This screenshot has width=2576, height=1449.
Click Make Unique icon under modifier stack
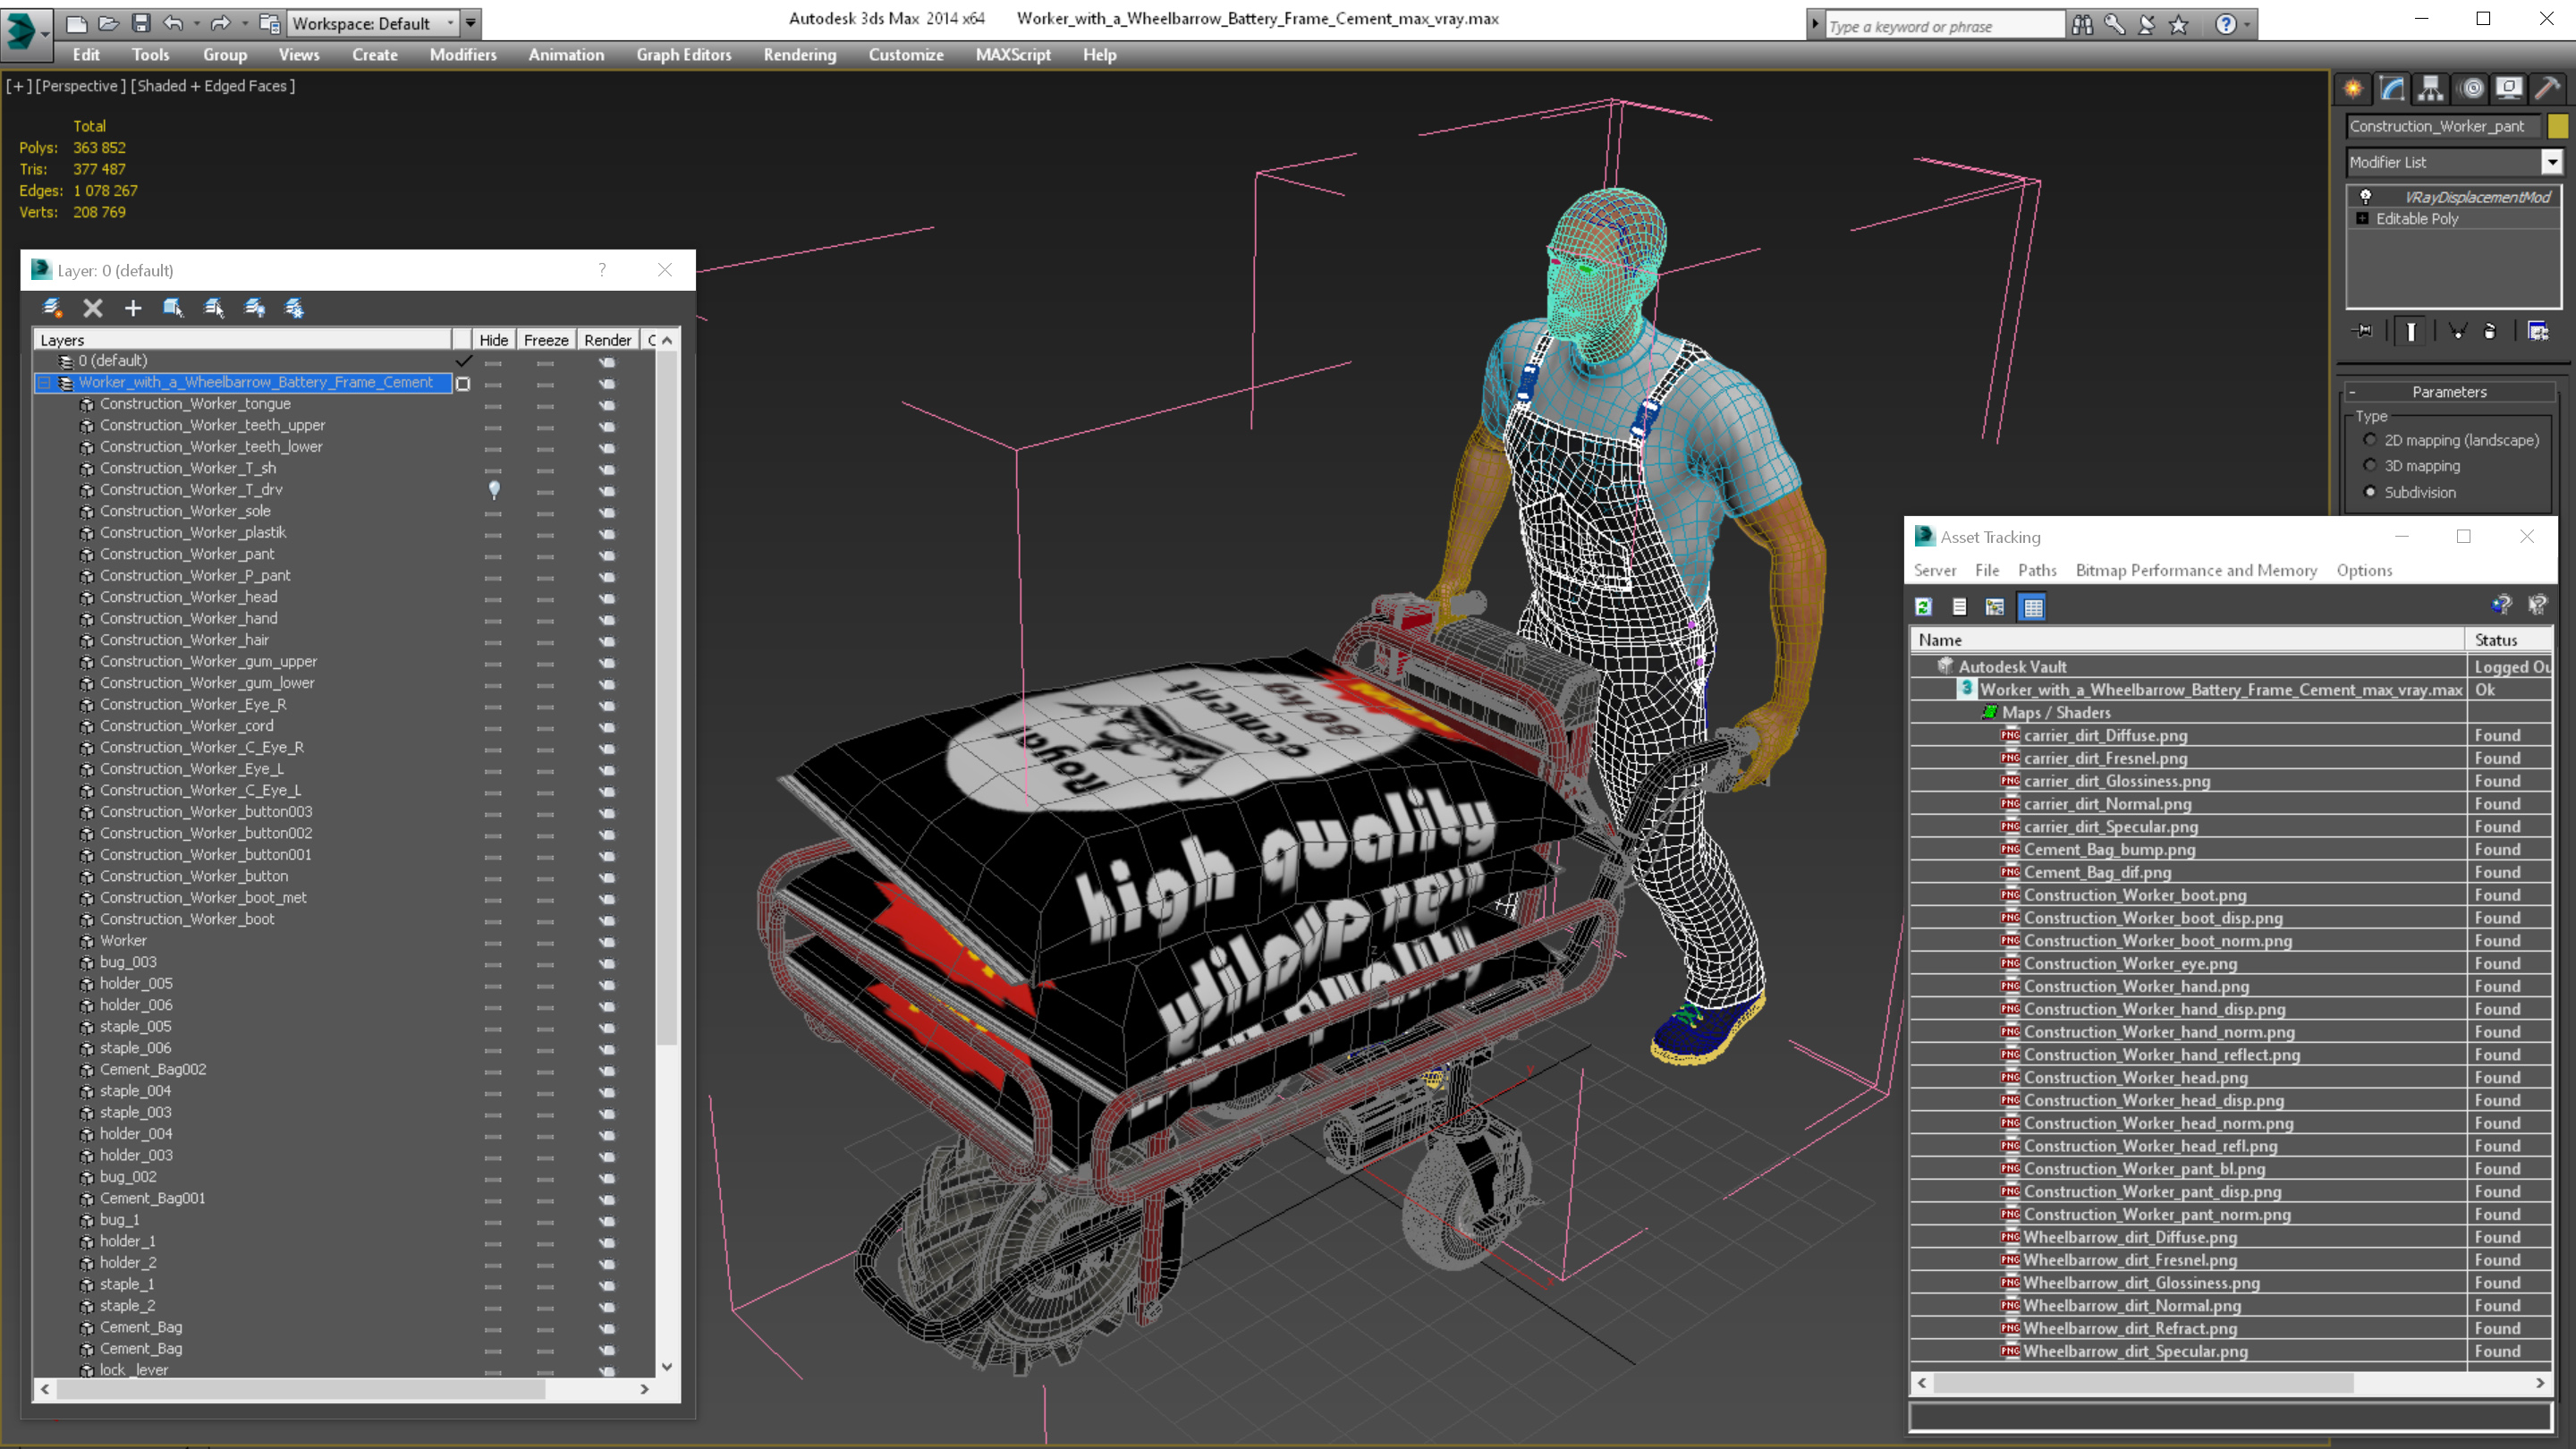click(x=2457, y=331)
